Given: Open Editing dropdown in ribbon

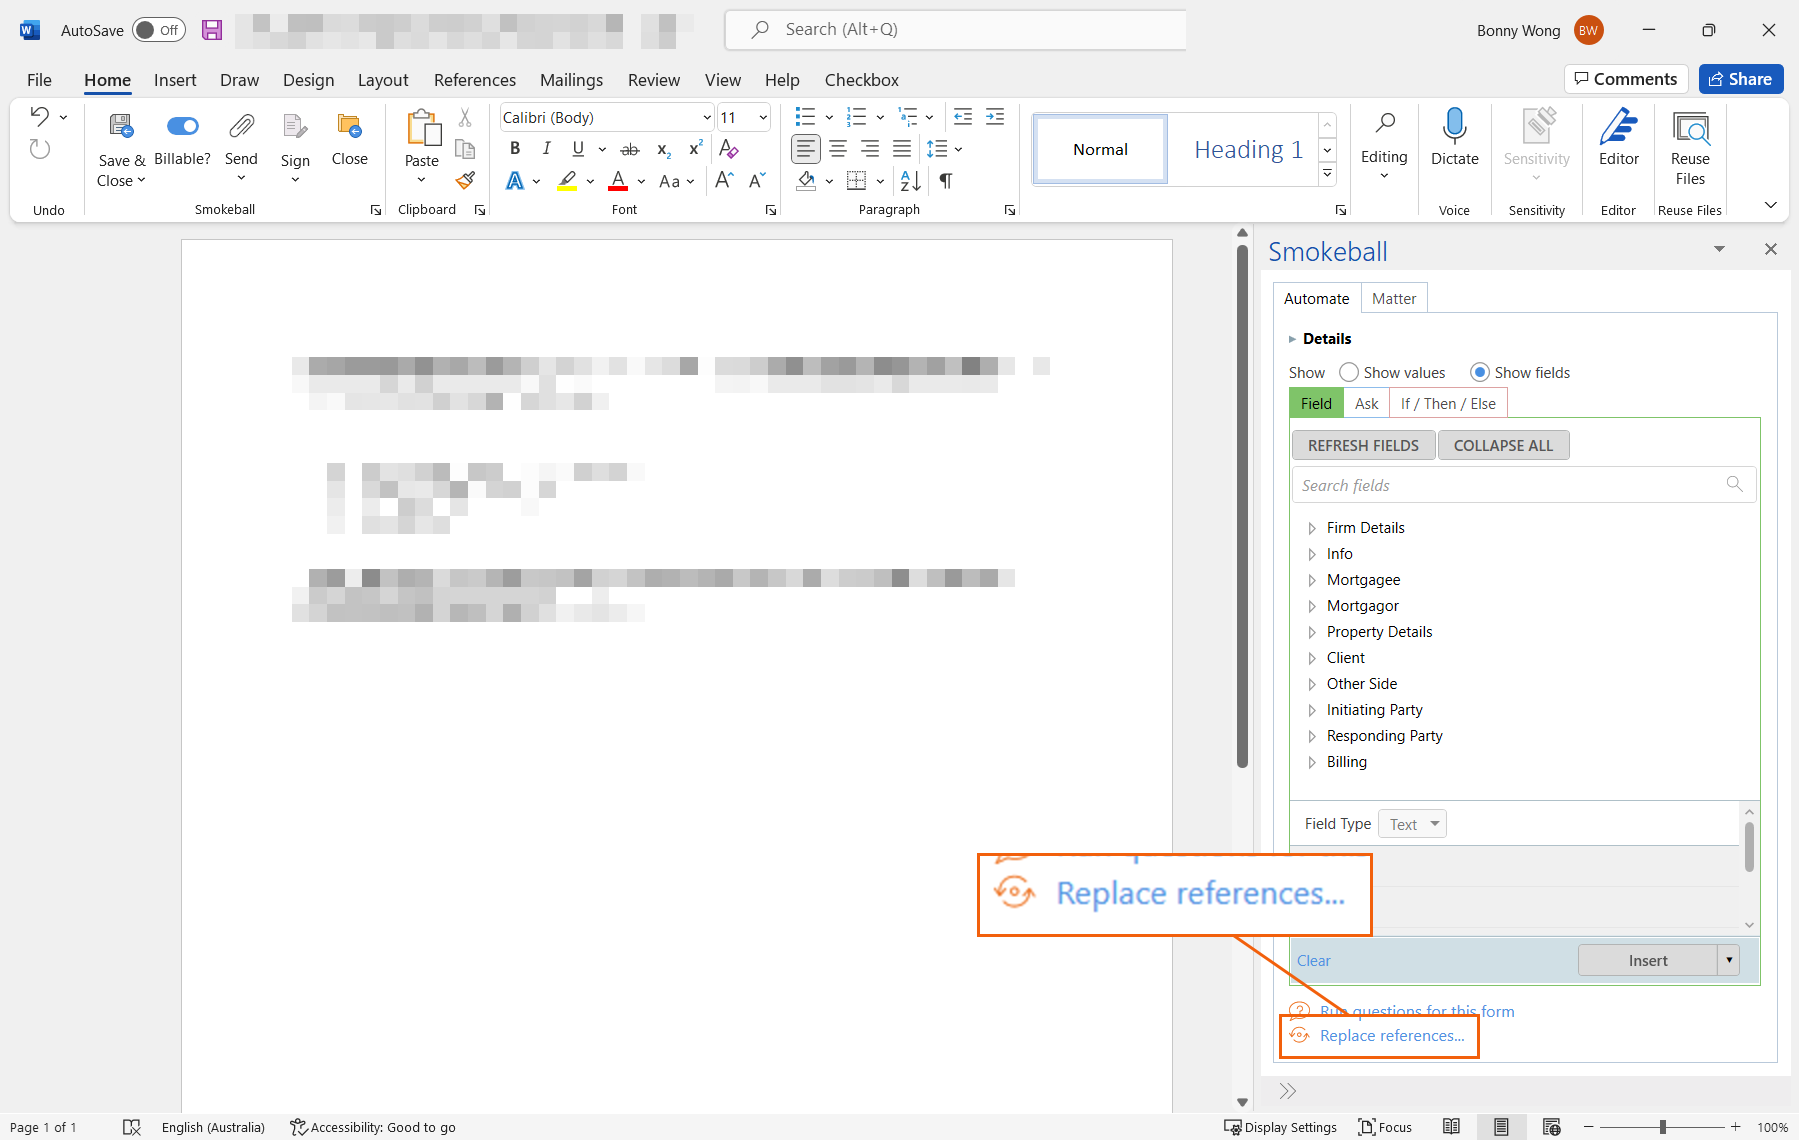Looking at the screenshot, I should [1384, 148].
